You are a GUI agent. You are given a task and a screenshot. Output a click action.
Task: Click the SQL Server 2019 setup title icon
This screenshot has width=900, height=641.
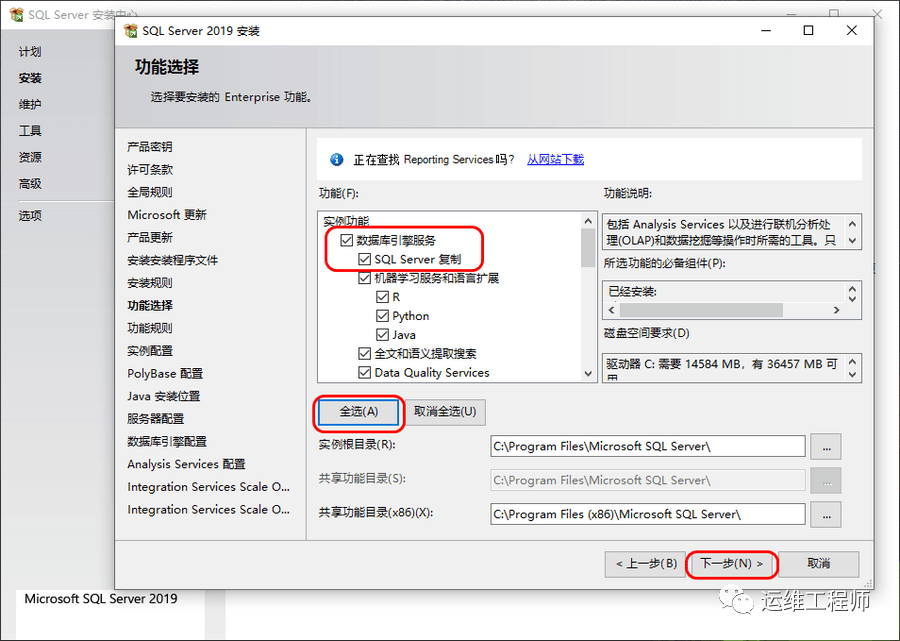point(131,30)
